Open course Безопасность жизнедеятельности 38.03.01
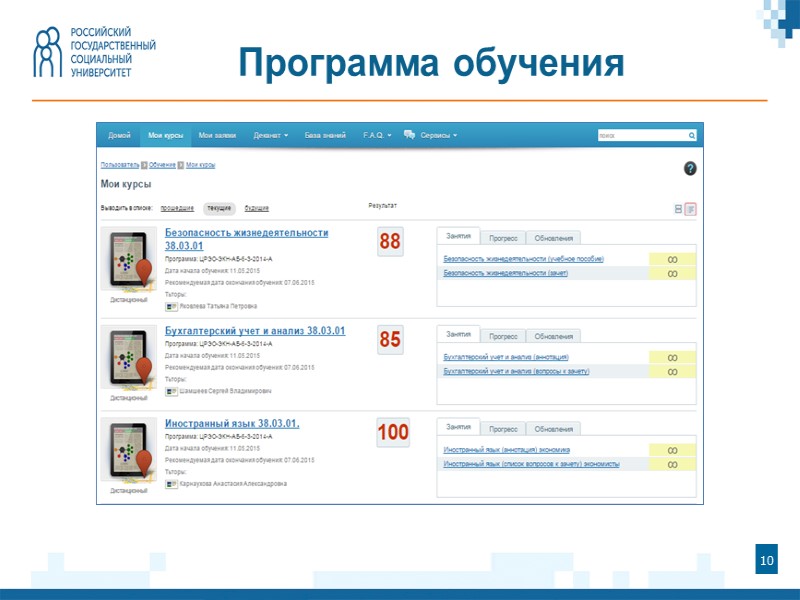This screenshot has height=600, width=800. 246,239
